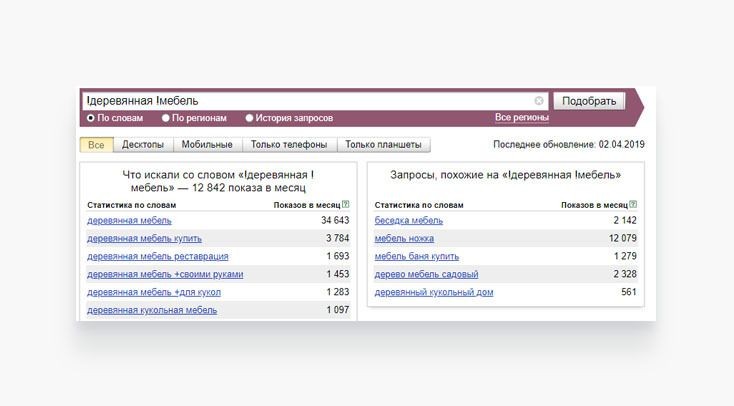Select the 'По словам' radio button
The width and height of the screenshot is (734, 406).
pos(91,118)
